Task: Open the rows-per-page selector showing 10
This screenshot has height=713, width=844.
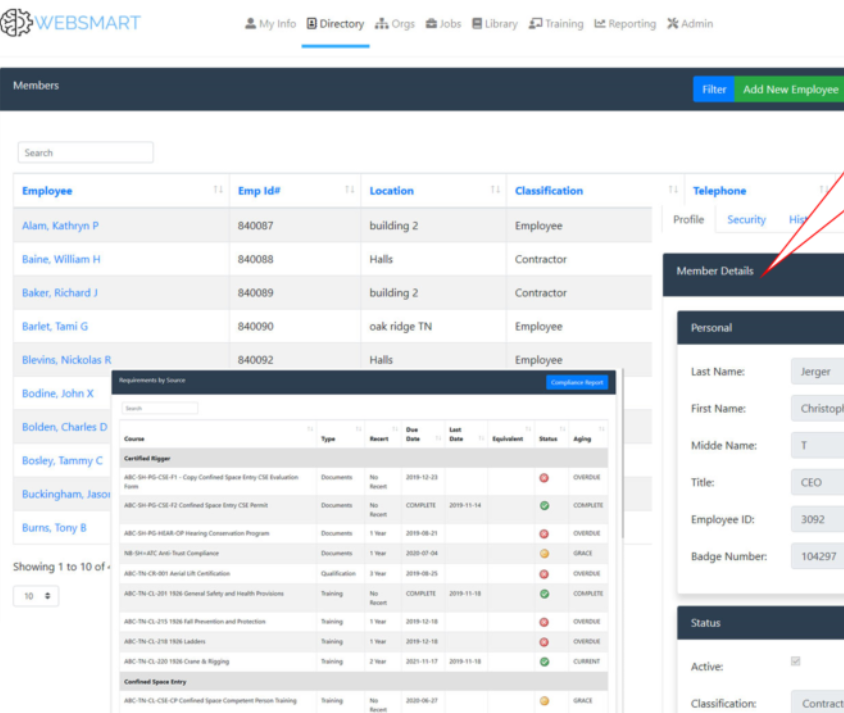Action: 36,595
